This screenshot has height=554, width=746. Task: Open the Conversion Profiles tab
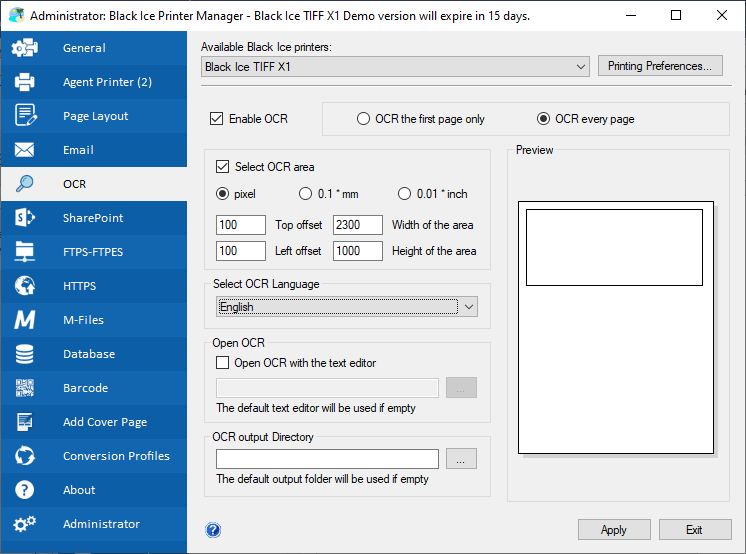(116, 456)
